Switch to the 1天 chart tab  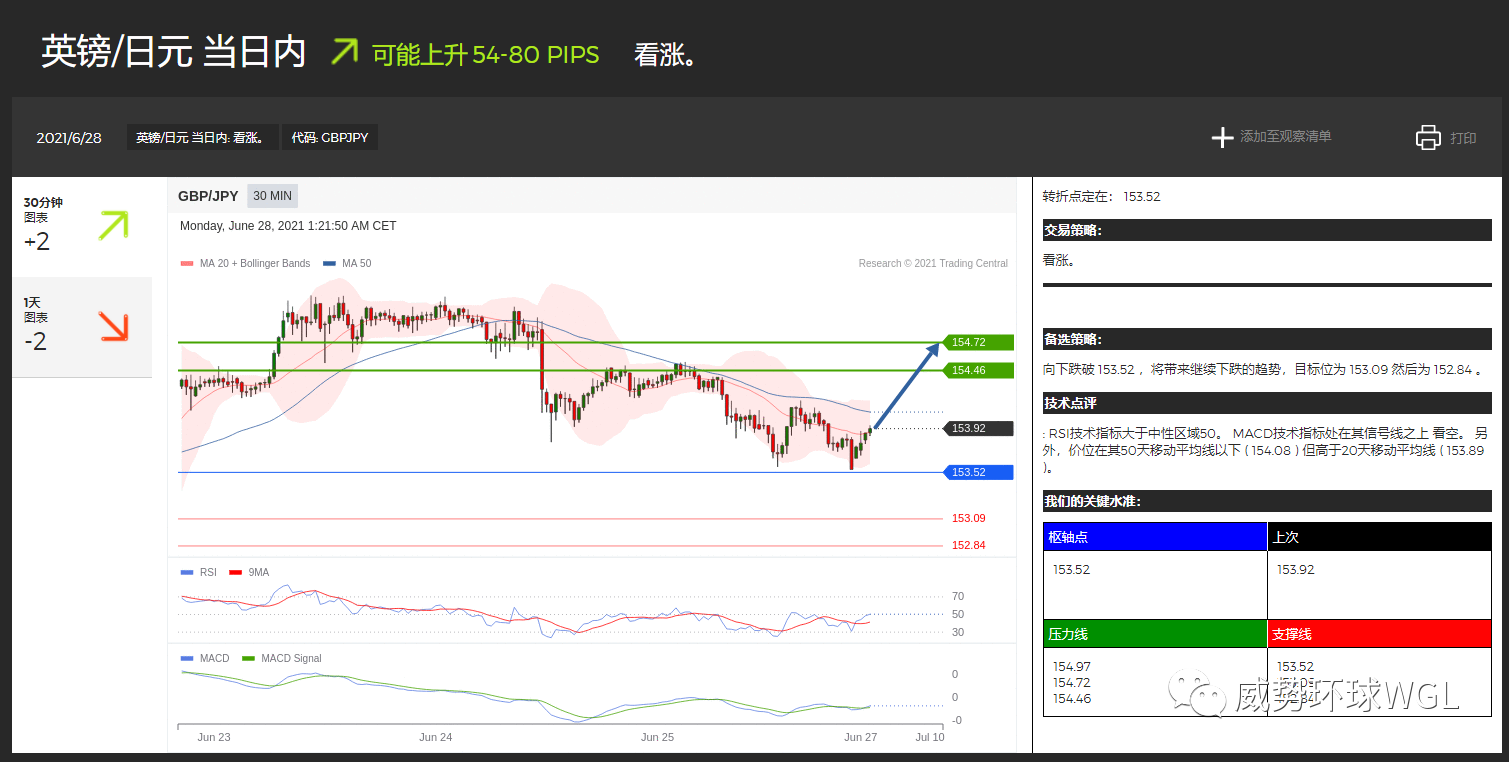pos(82,327)
